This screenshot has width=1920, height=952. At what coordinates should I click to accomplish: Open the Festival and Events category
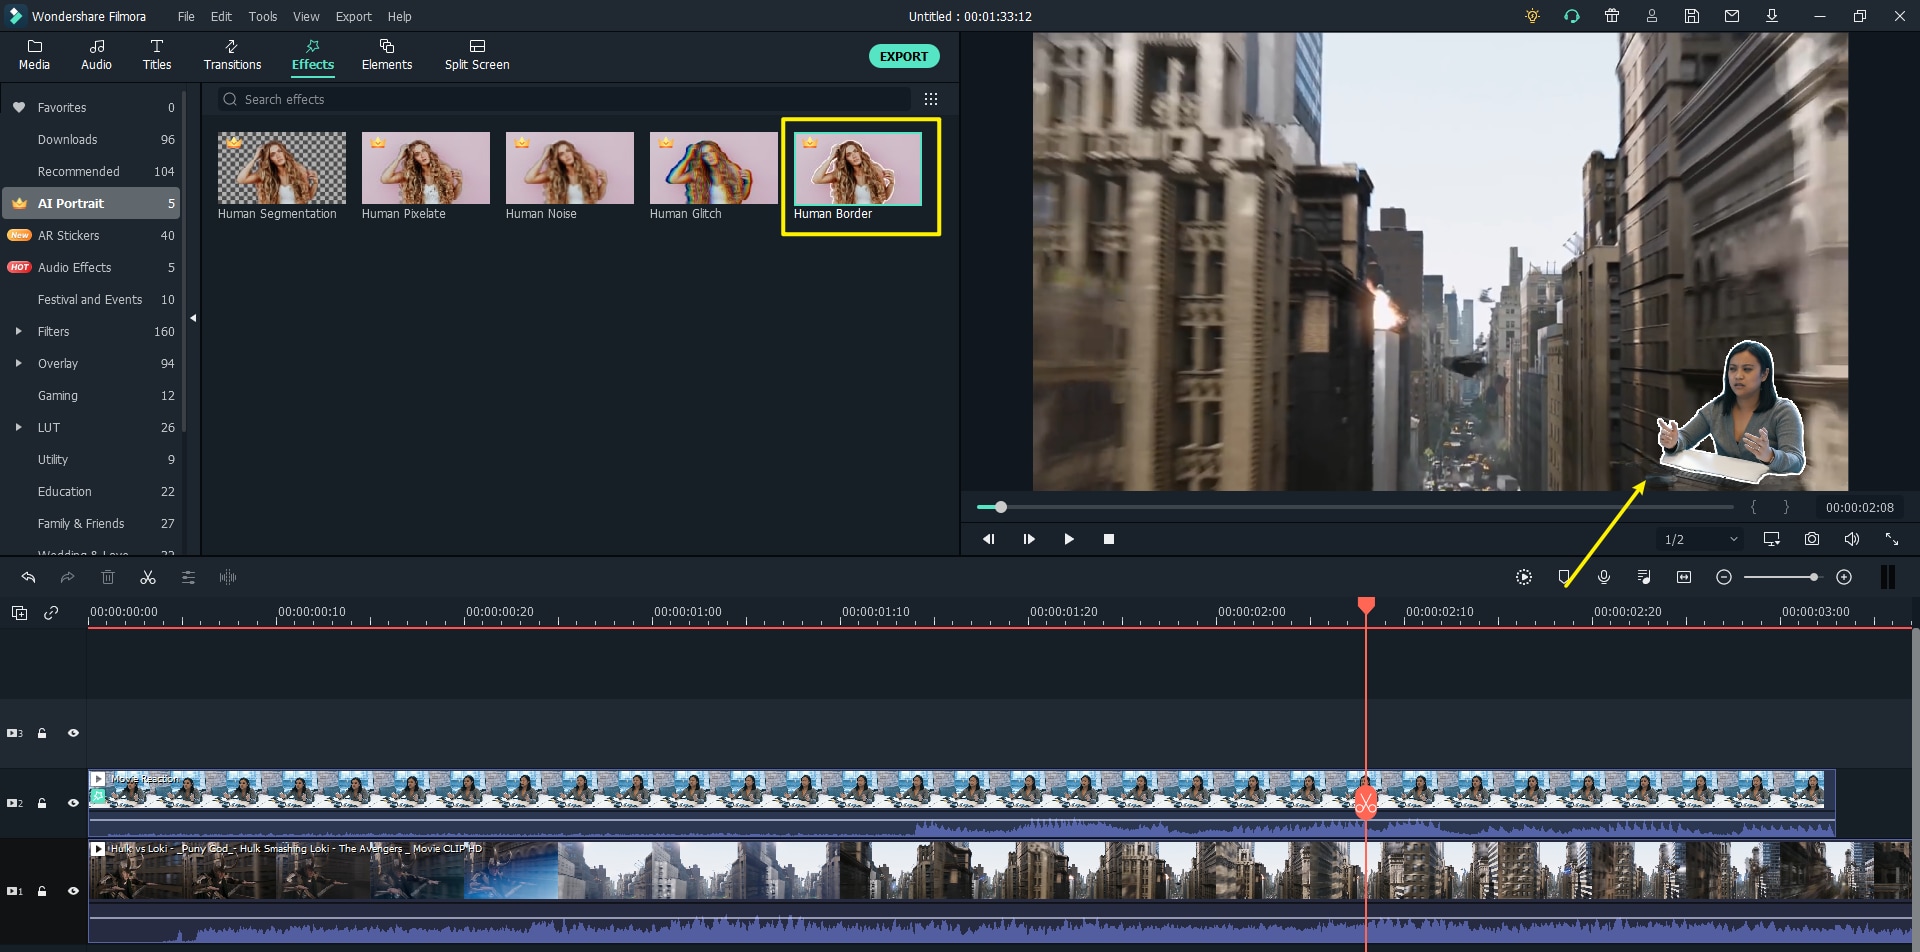pyautogui.click(x=91, y=299)
